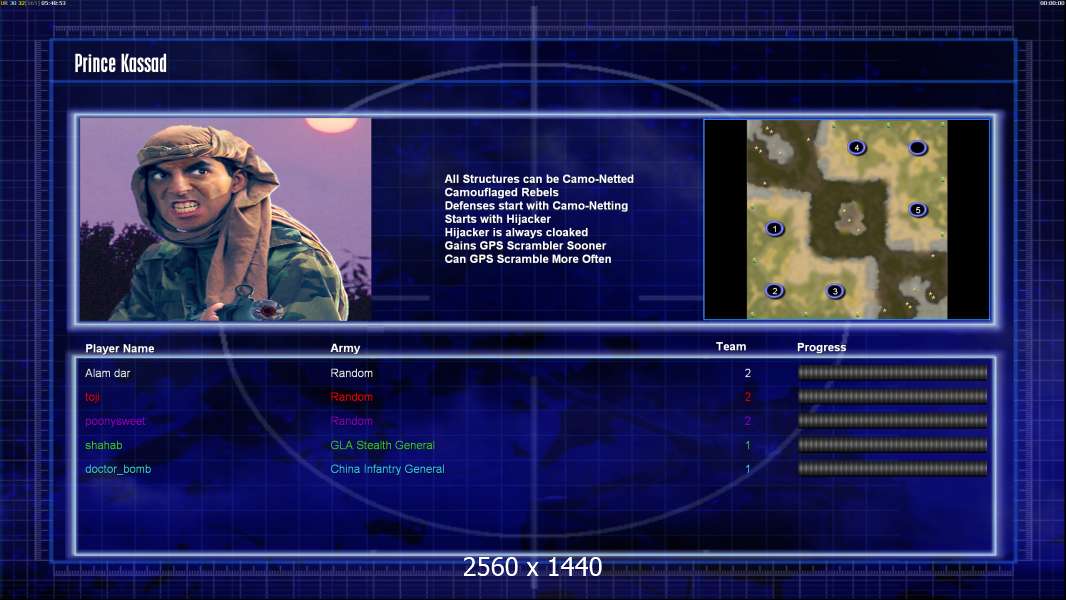Click 'Starts with Hijacker' line
This screenshot has height=600, width=1066.
click(497, 219)
